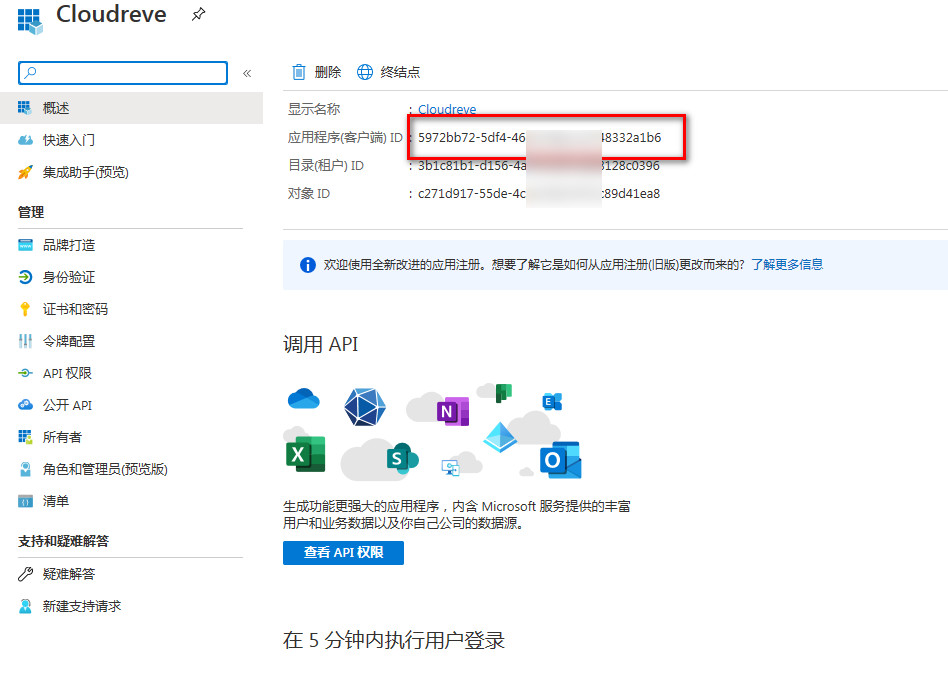948x696 pixels.
Task: Click the magnifier search icon
Action: pos(30,73)
